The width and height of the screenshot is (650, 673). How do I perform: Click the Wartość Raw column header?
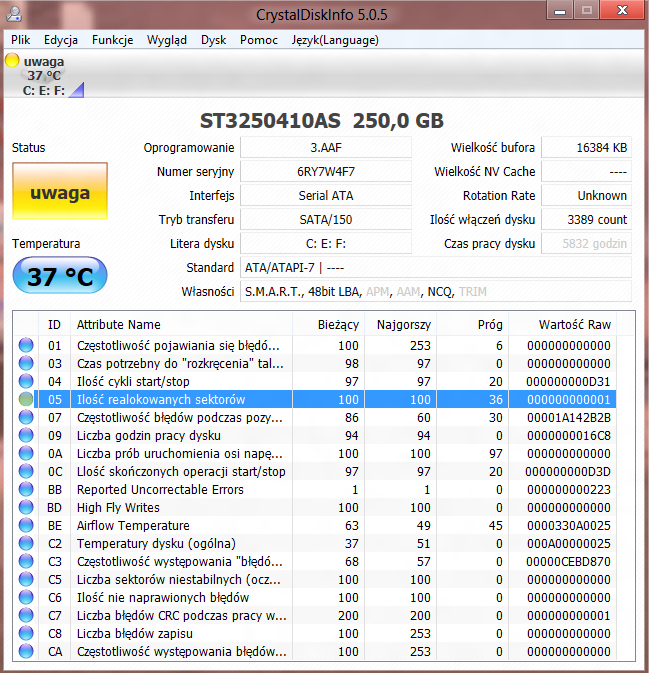pos(562,324)
